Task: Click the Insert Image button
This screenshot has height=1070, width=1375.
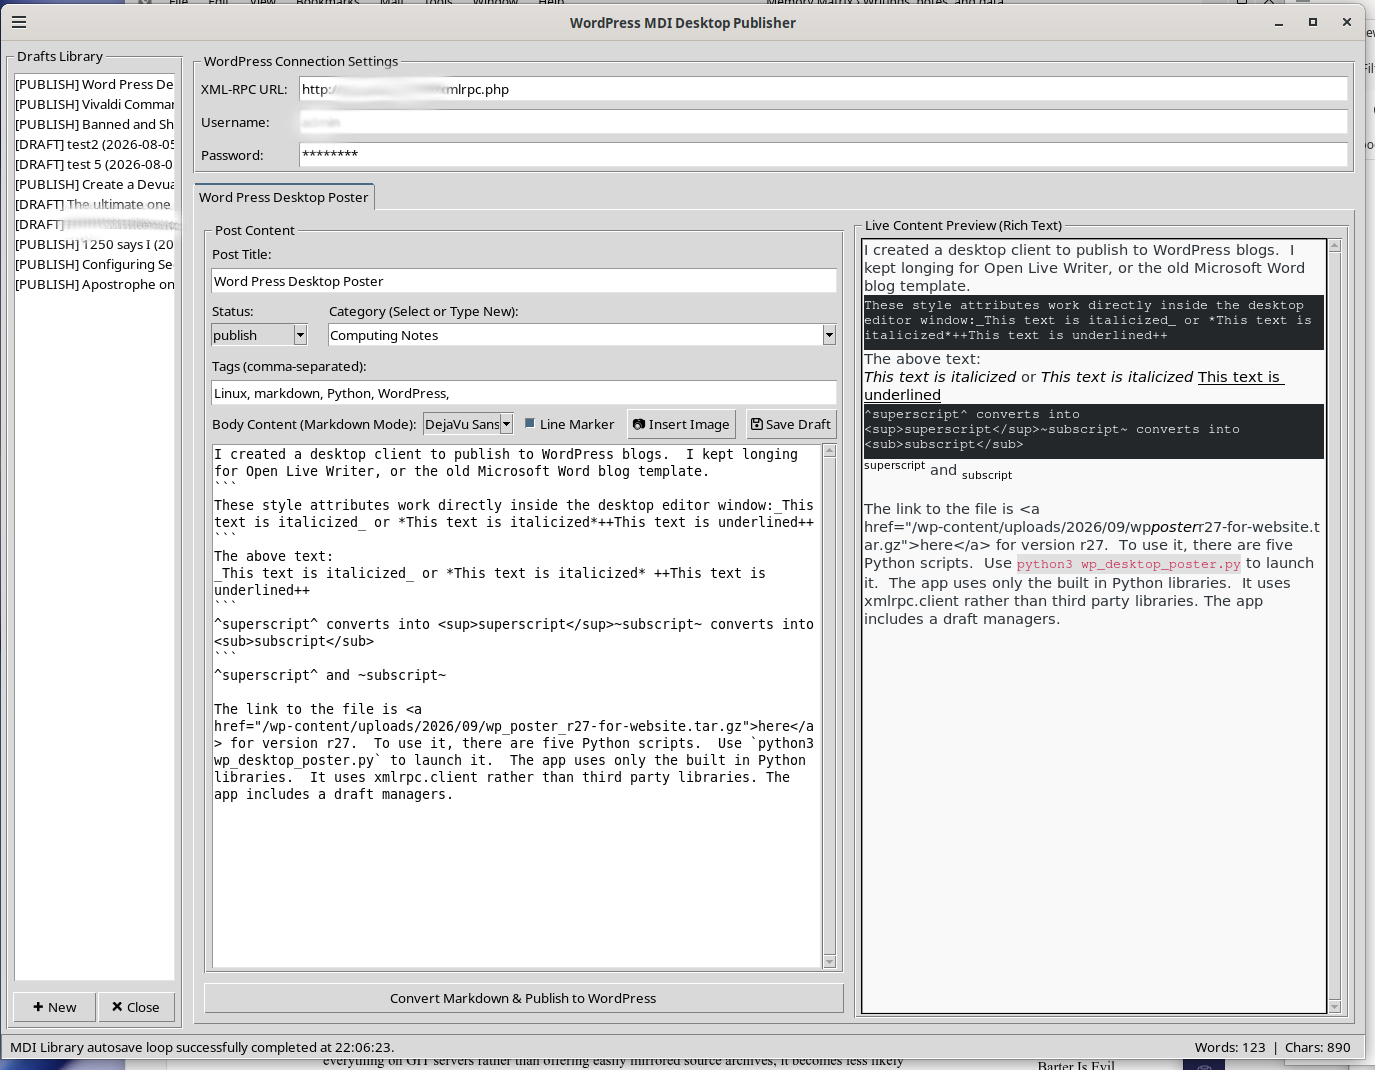Action: coord(681,424)
